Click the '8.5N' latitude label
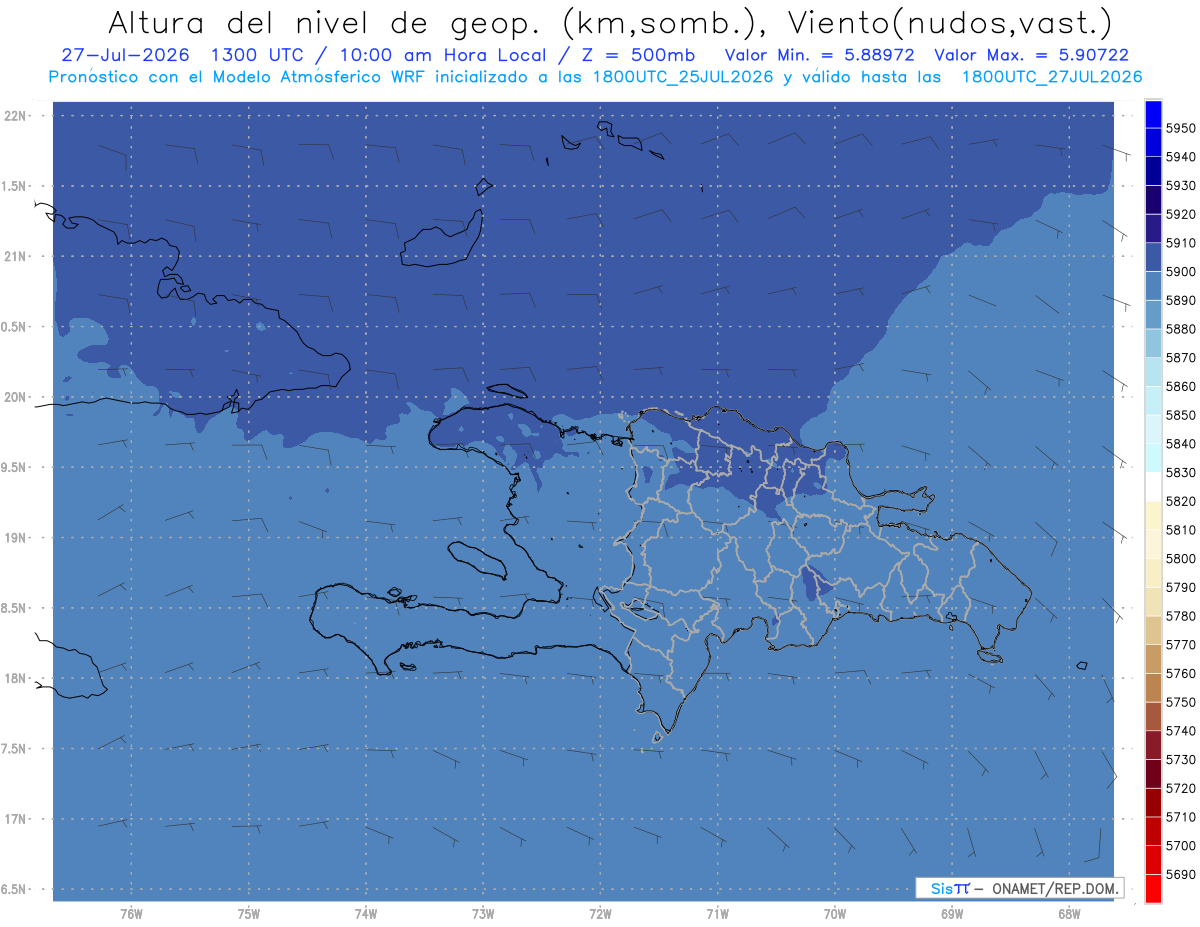 pyautogui.click(x=14, y=608)
